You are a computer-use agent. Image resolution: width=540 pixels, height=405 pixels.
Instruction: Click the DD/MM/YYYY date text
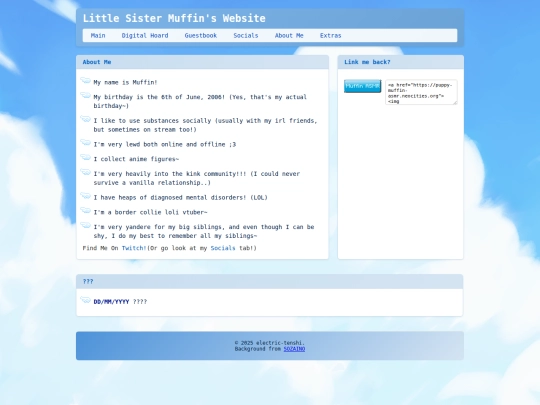click(x=111, y=302)
